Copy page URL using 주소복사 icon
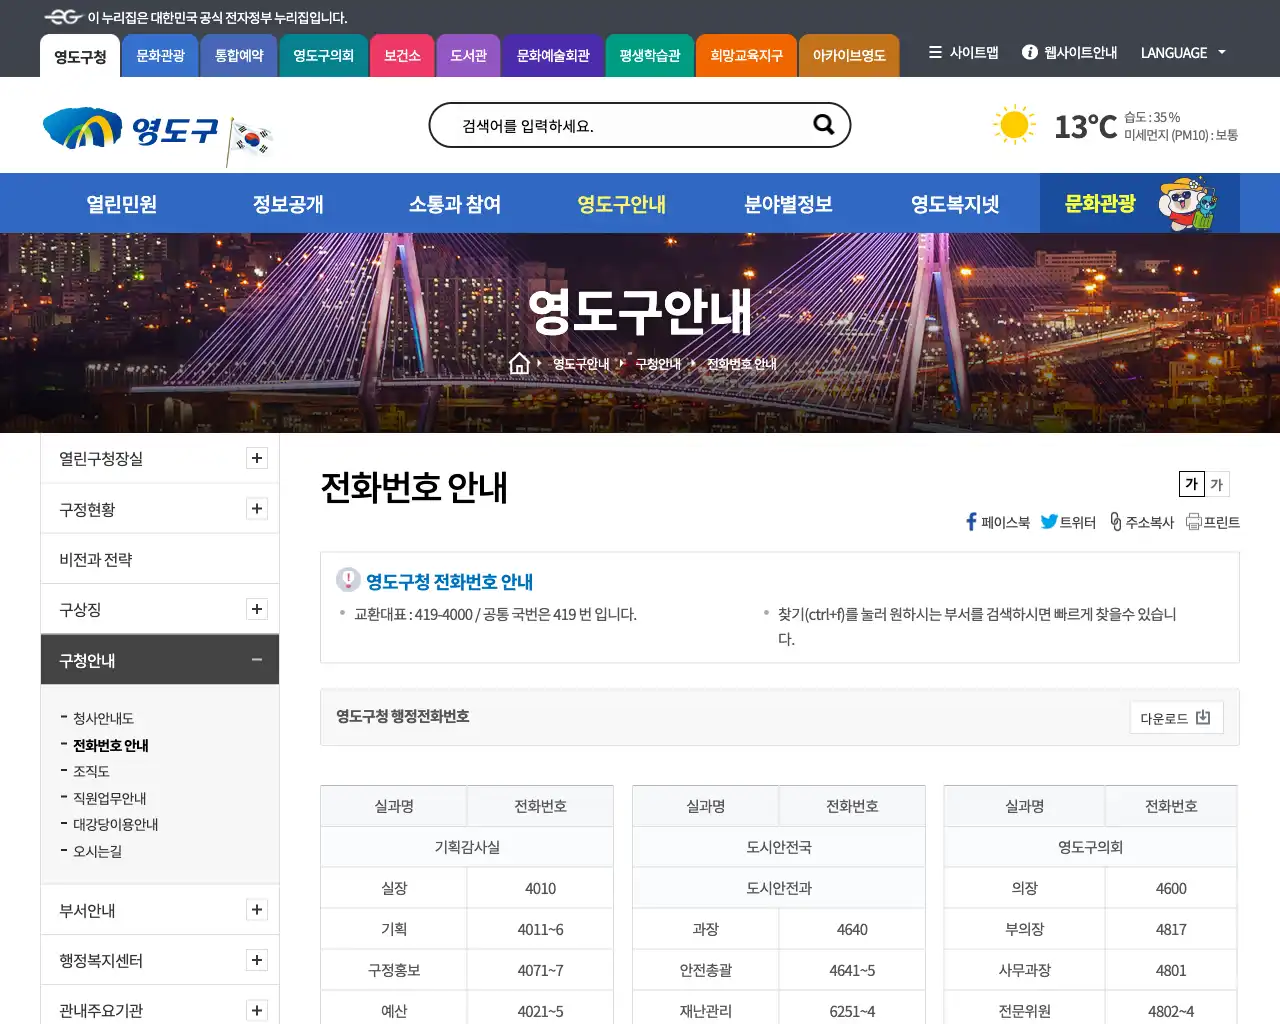Screen dimensions: 1280x1024 point(1113,521)
